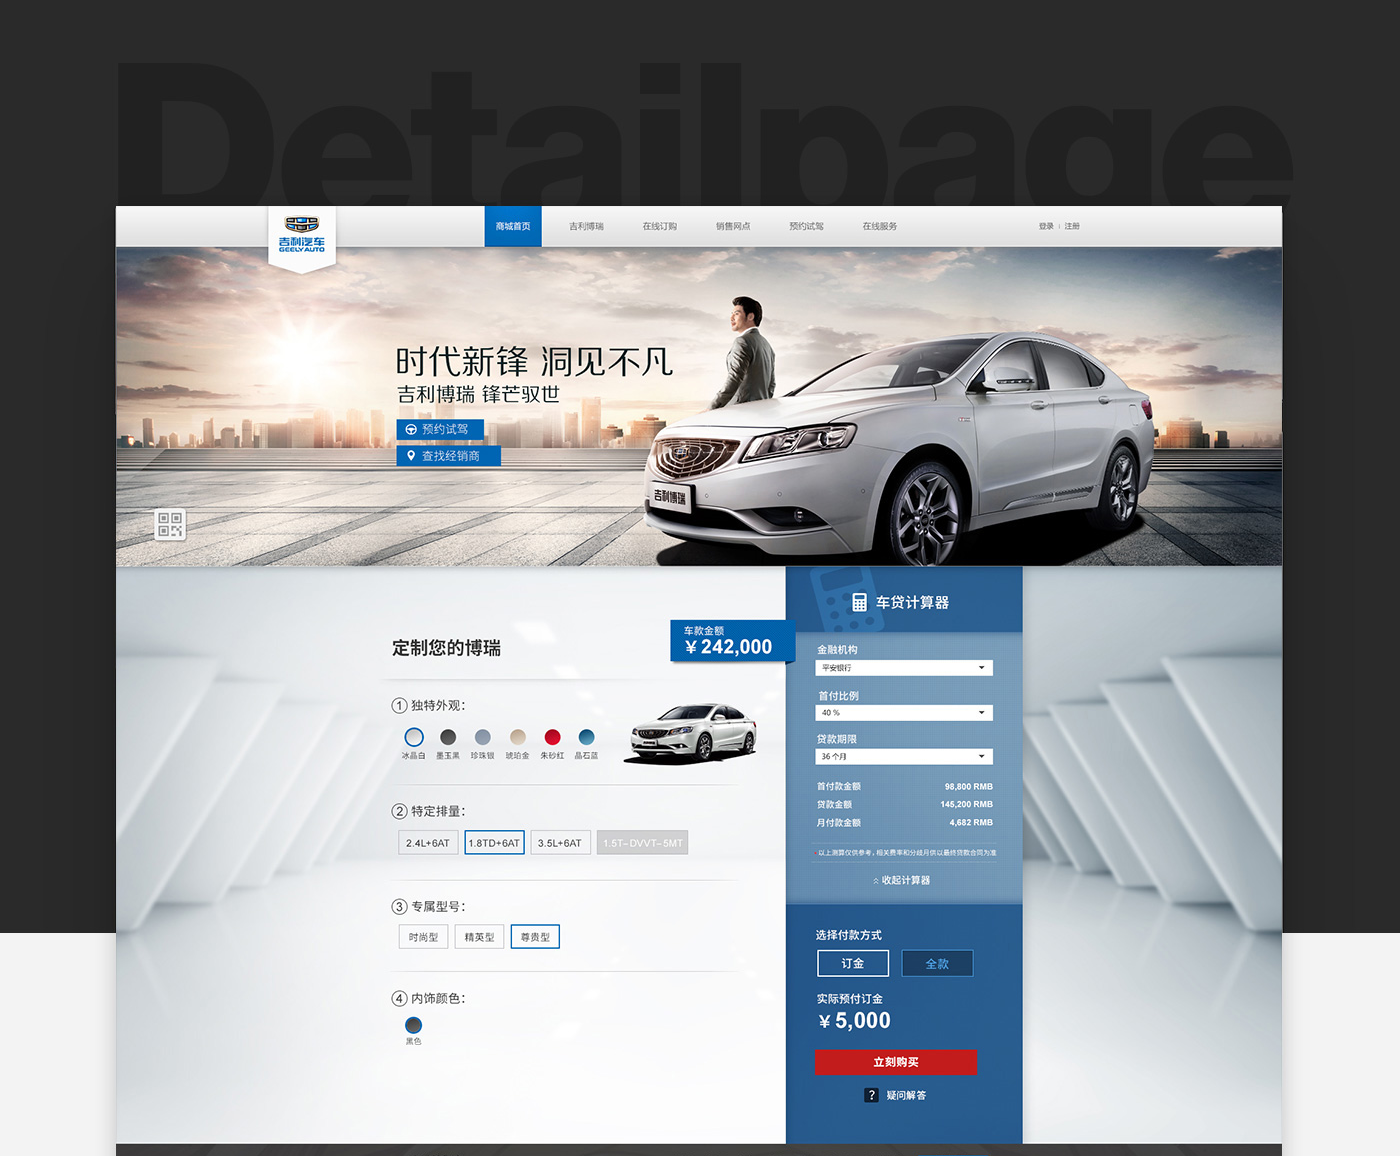This screenshot has width=1400, height=1156.
Task: Click the 登录 login link
Action: [1046, 226]
